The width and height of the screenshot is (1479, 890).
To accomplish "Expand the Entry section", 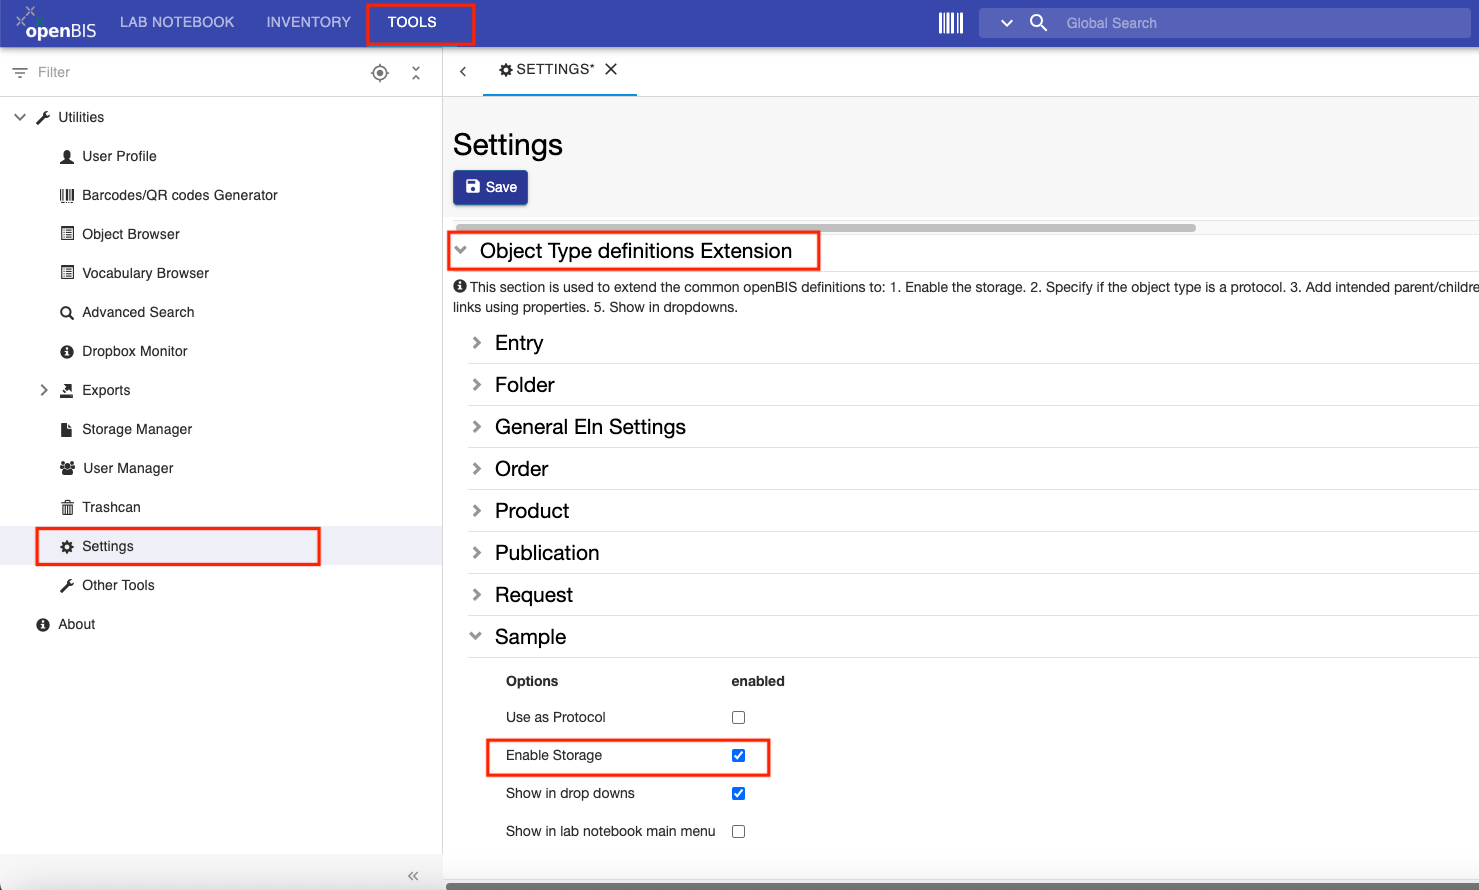I will [477, 342].
